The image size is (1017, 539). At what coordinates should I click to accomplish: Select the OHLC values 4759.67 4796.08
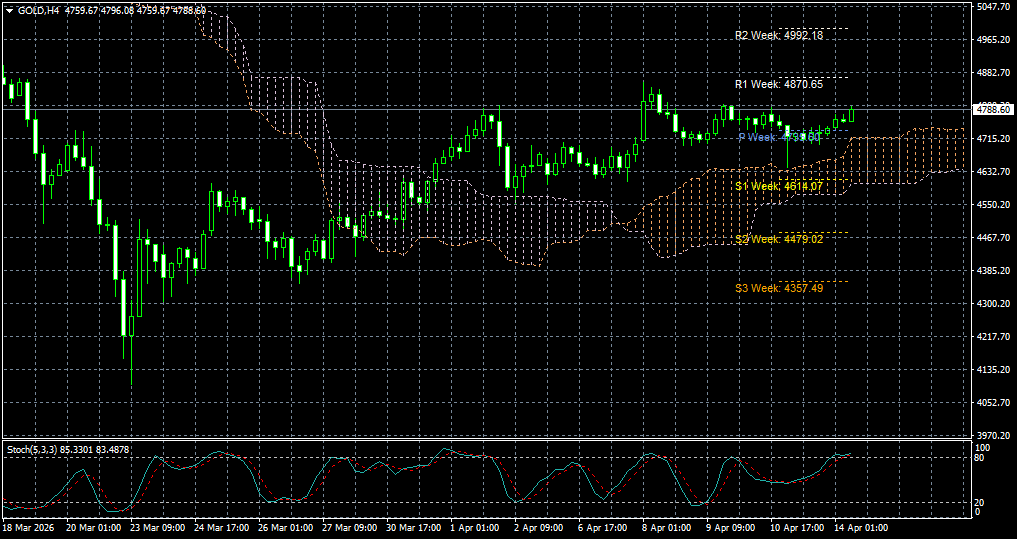click(101, 10)
